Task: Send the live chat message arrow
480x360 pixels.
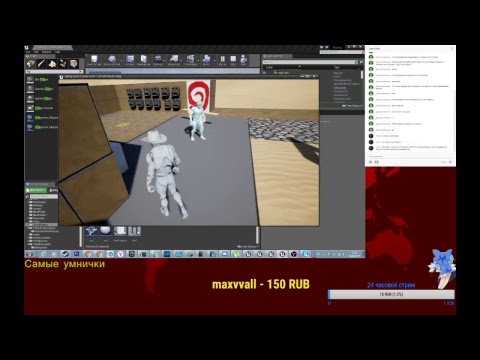Action: (450, 162)
